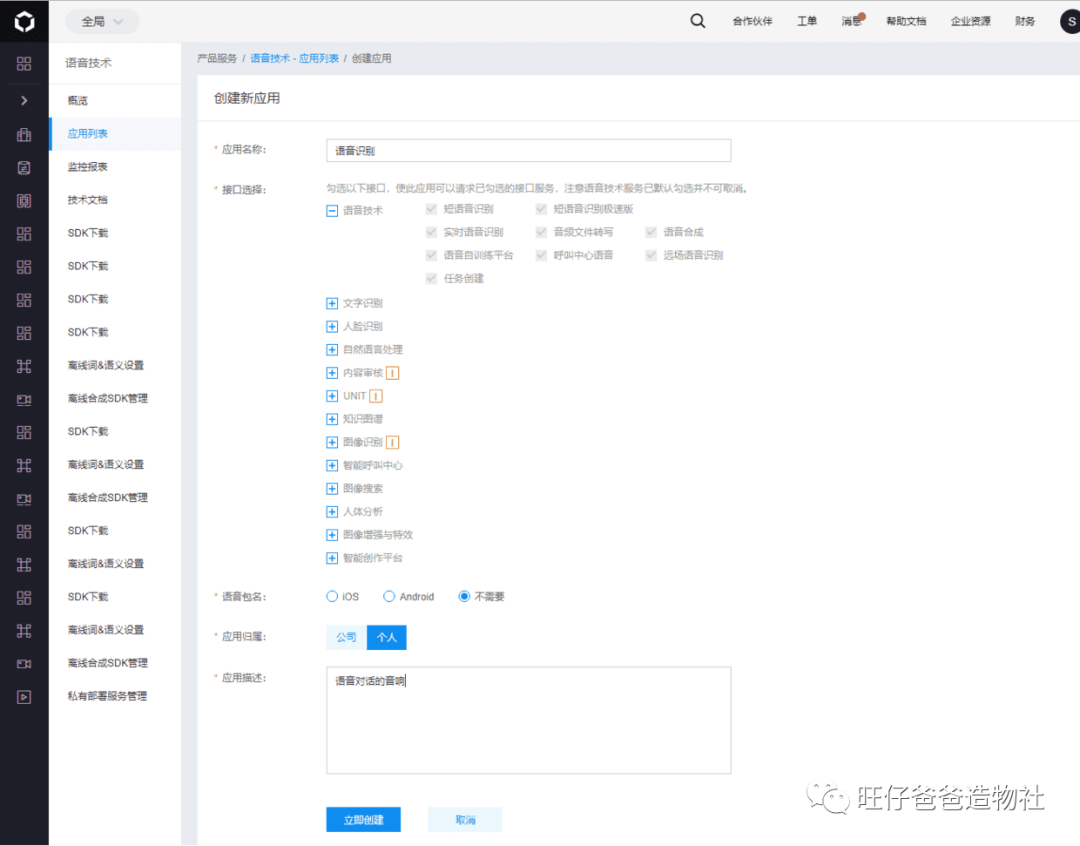Click the cloud console logo icon
Screen dimensions: 1080x846
pos(24,21)
